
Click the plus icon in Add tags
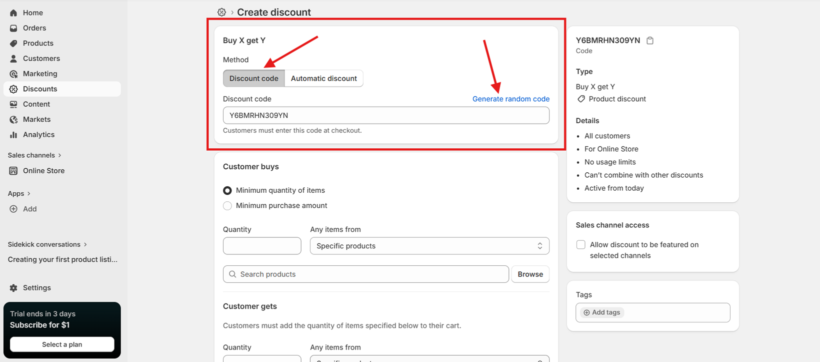[586, 312]
